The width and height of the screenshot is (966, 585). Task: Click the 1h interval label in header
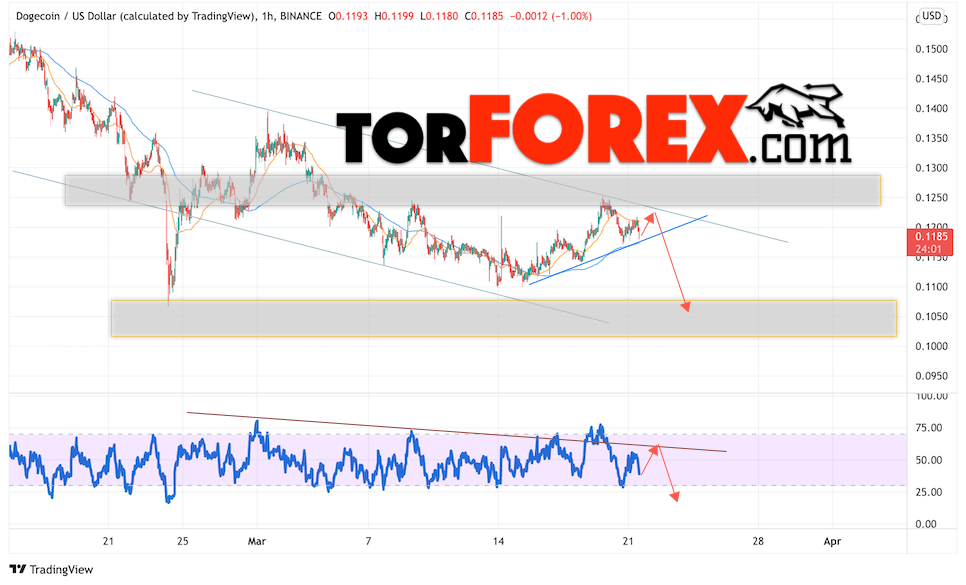coord(267,16)
